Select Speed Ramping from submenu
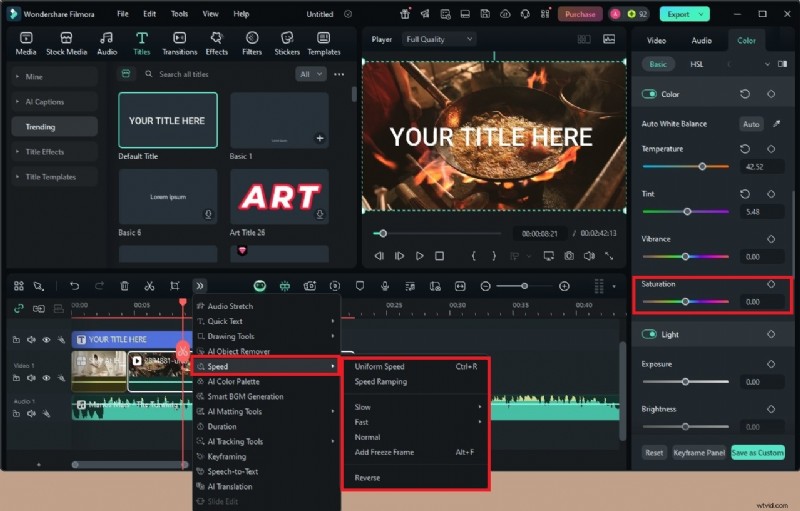 (x=381, y=382)
